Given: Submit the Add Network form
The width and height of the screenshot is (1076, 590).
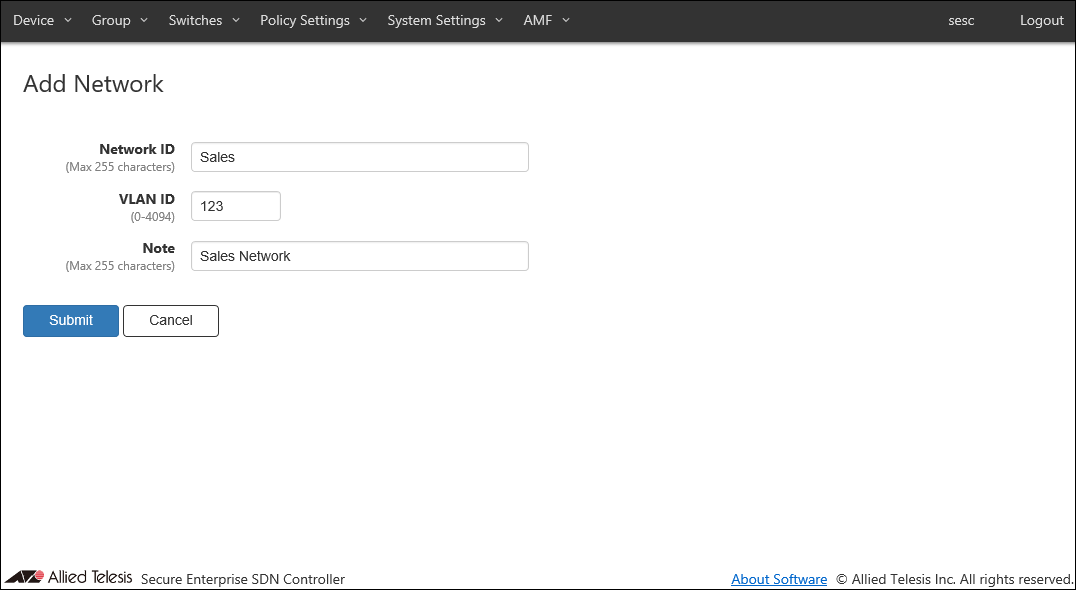Looking at the screenshot, I should point(71,321).
